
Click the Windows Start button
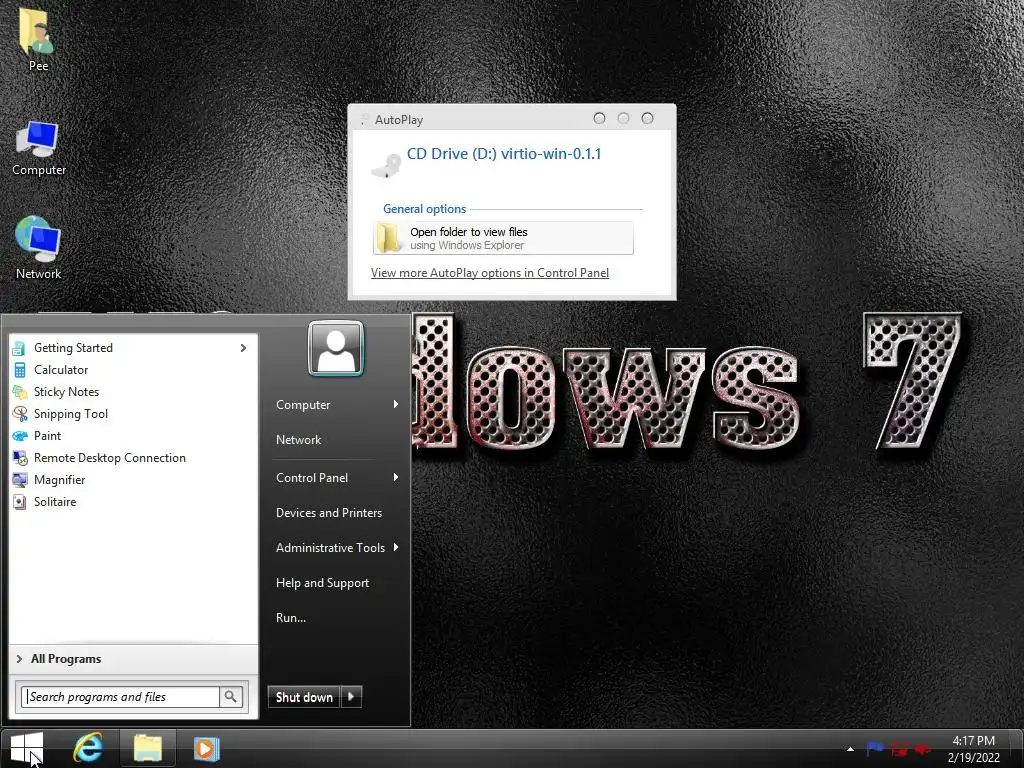point(27,748)
